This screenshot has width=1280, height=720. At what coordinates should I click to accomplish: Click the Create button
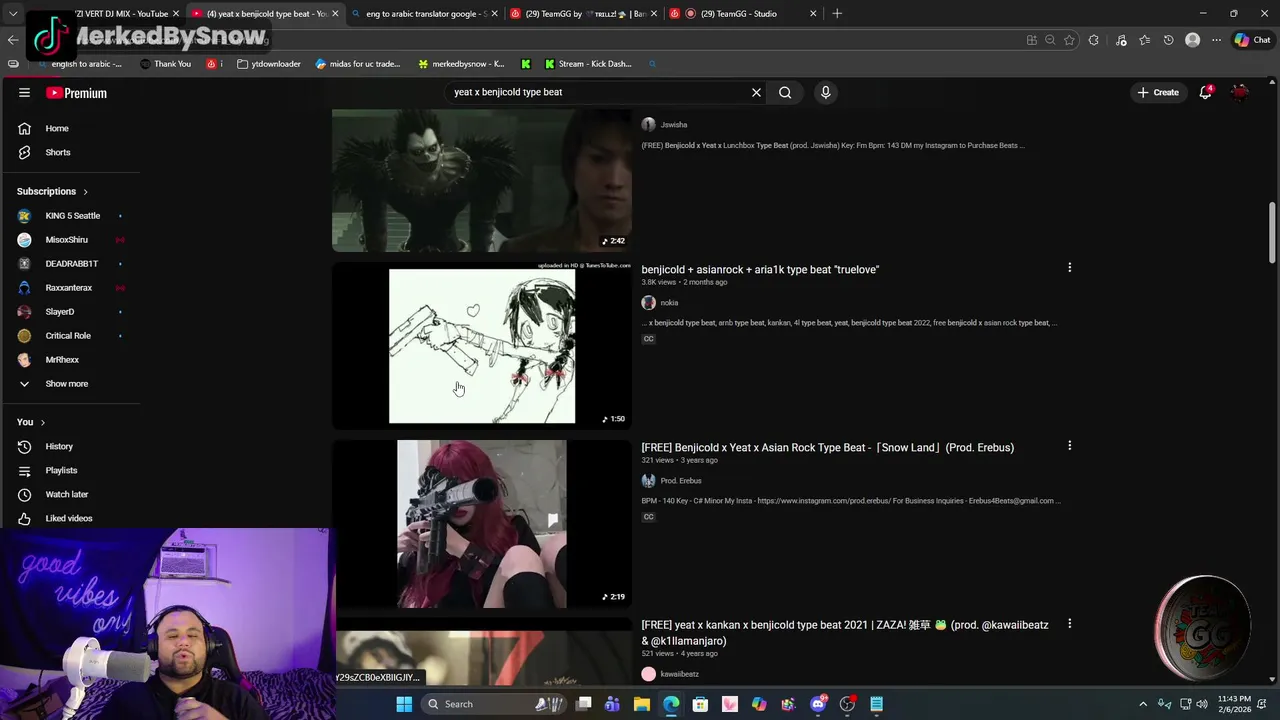coord(1157,92)
